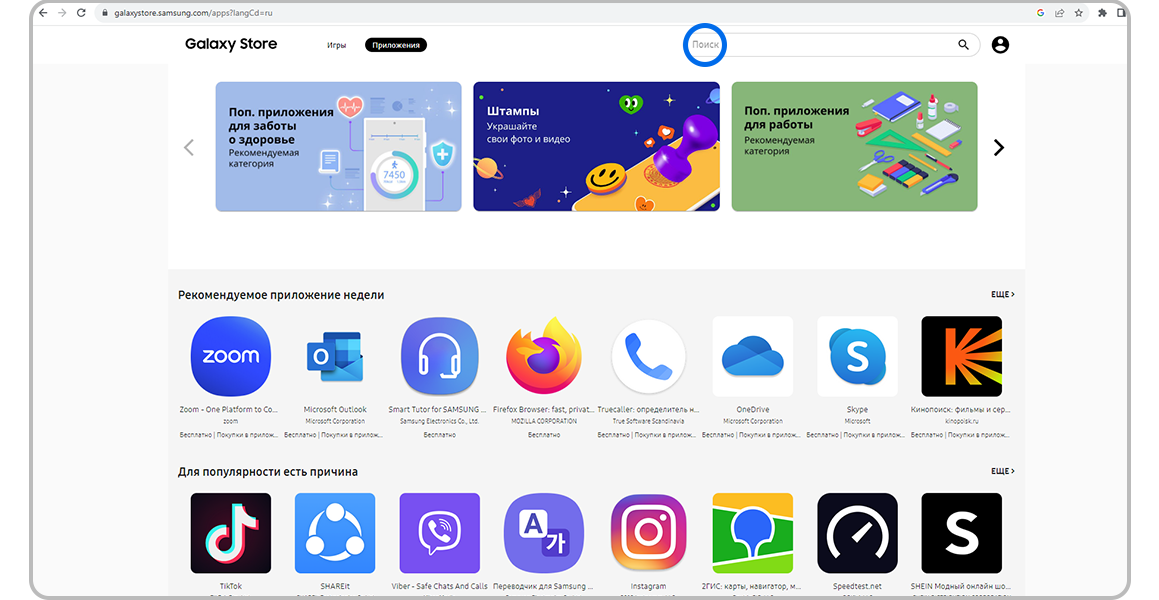The image size is (1159, 600).
Task: Open the Zoom app icon
Action: click(x=231, y=356)
